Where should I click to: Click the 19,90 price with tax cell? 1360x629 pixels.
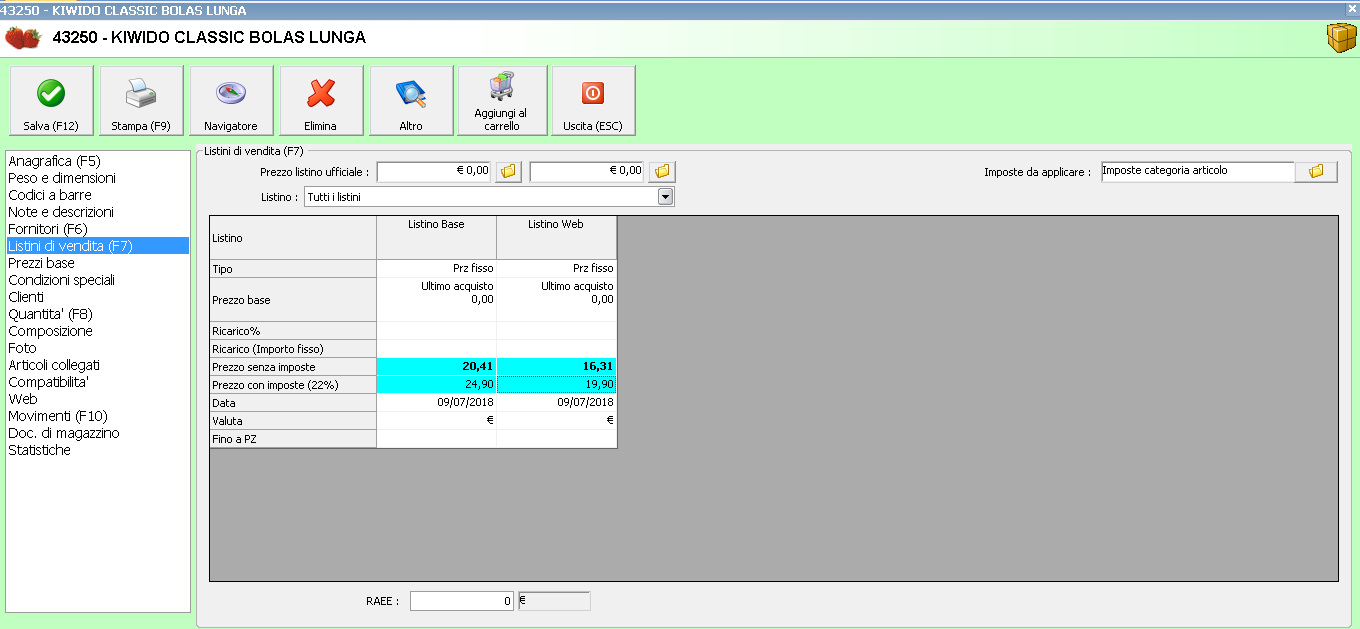[x=556, y=384]
